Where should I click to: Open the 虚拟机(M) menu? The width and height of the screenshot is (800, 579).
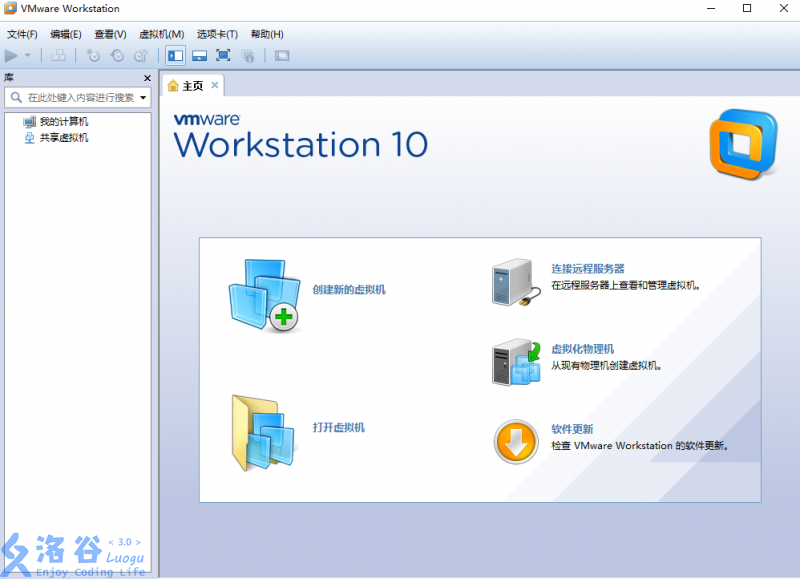pyautogui.click(x=162, y=34)
